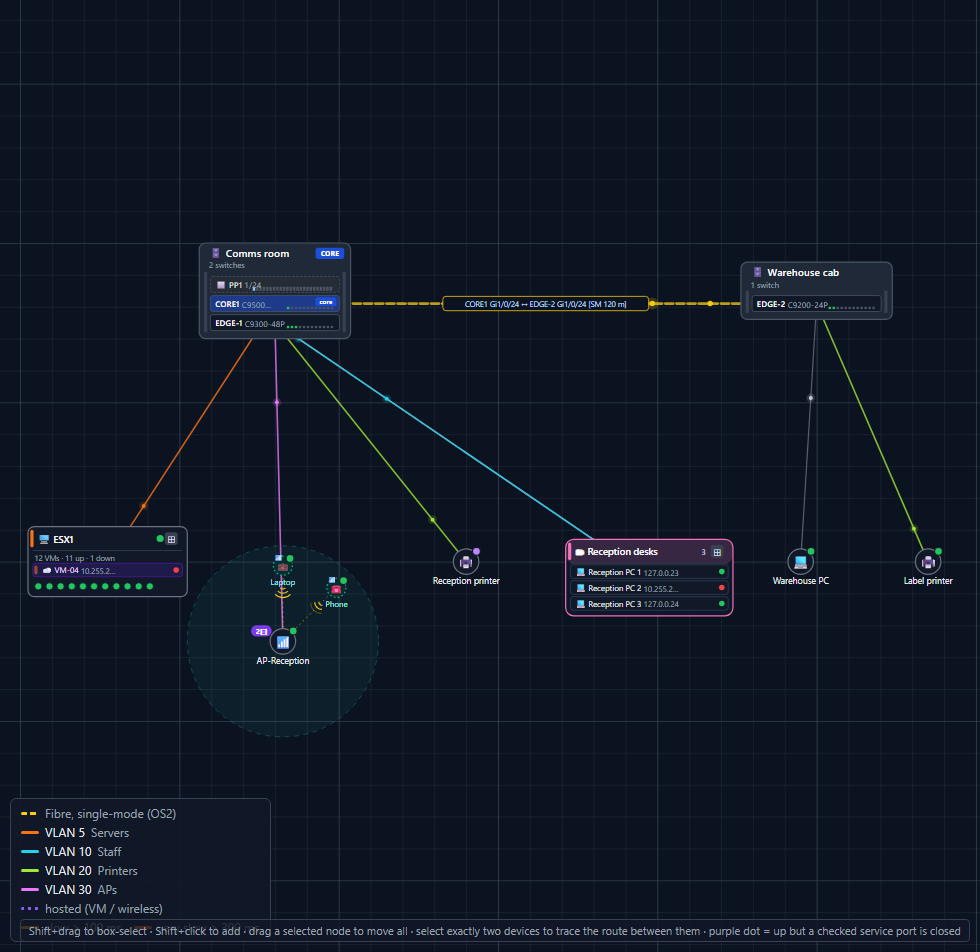The width and height of the screenshot is (980, 952).
Task: Click the VLAN 5 Servers orange swatch
Action: pyautogui.click(x=29, y=833)
